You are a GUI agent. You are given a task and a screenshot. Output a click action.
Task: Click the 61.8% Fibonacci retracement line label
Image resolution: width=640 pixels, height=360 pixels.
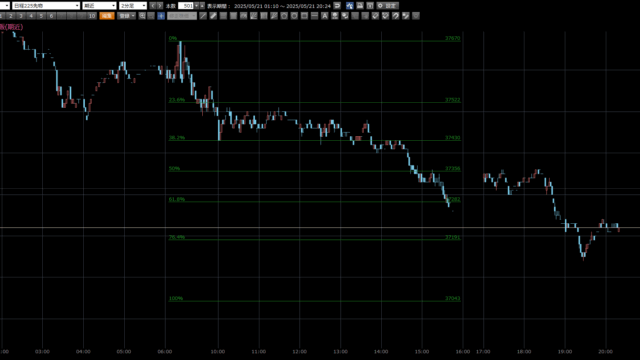[x=177, y=199]
